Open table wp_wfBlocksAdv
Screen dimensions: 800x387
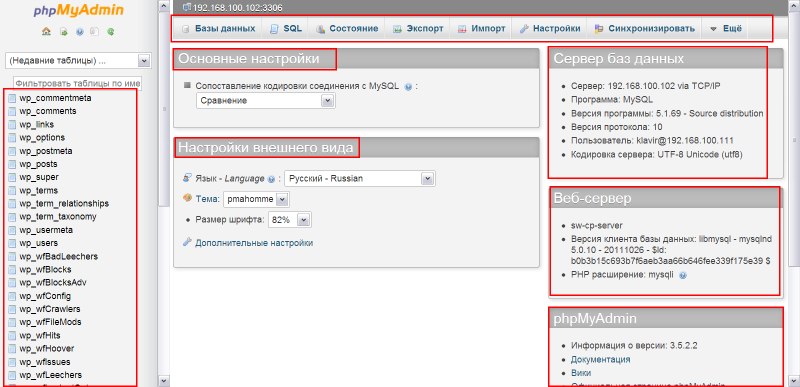[x=53, y=283]
